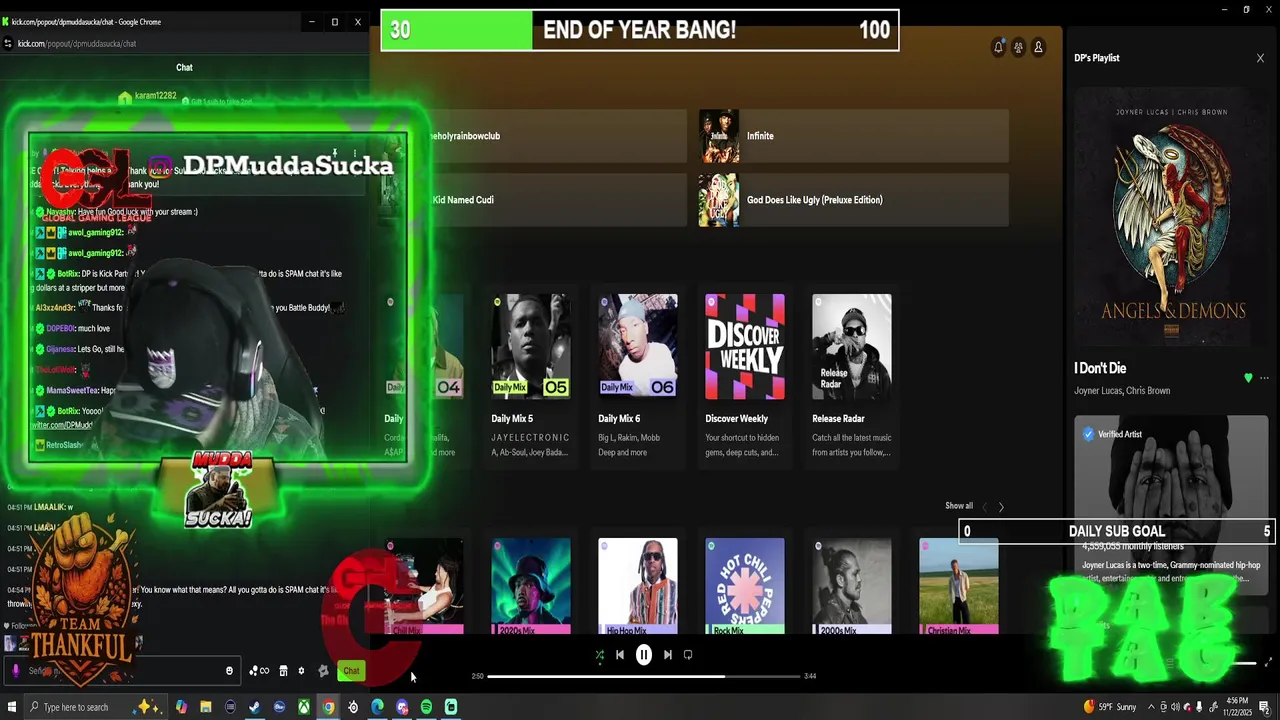
Task: Click the SteelSeries icon in taskbar
Action: pos(353,707)
